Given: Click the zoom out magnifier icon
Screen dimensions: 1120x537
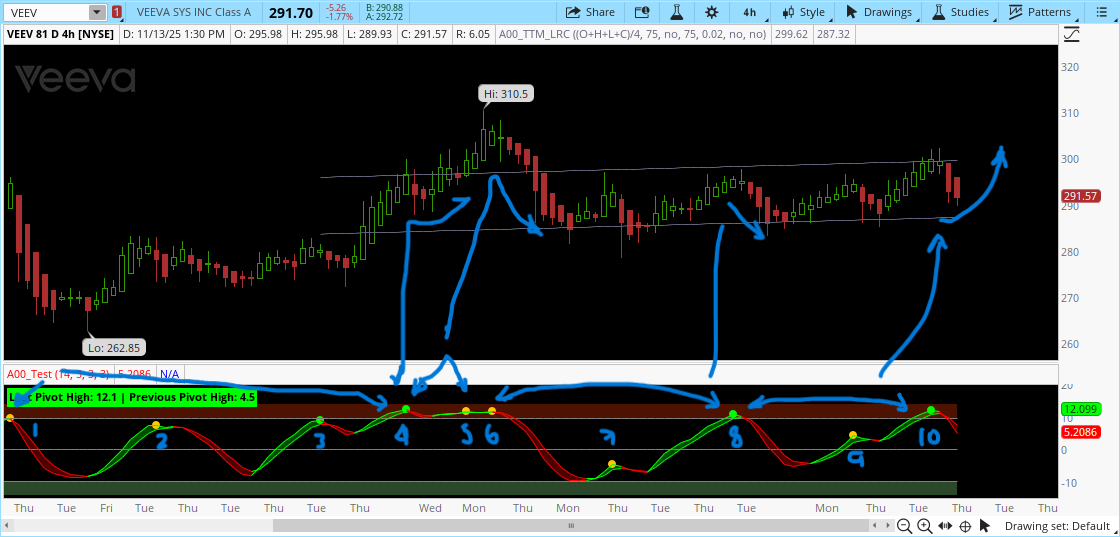Looking at the screenshot, I should click(903, 526).
